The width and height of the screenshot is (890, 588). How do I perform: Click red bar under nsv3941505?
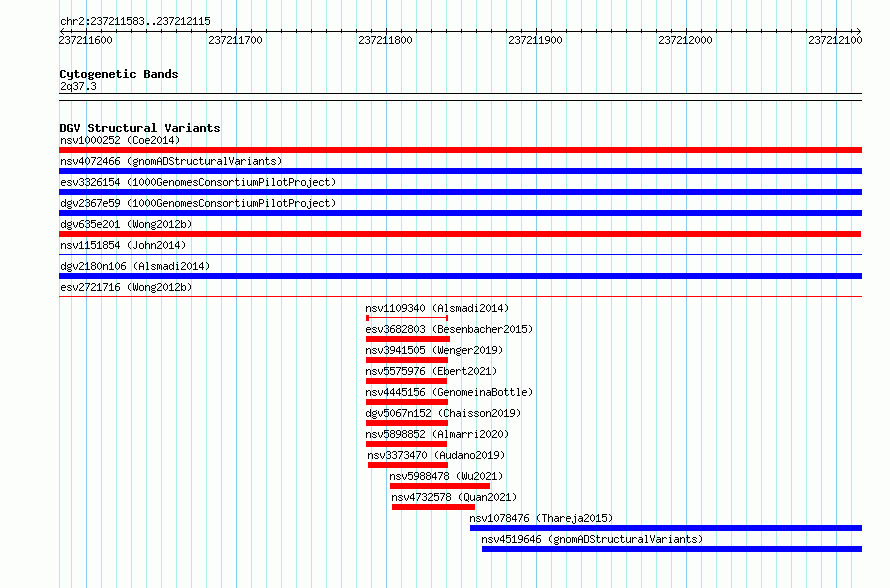(407, 360)
